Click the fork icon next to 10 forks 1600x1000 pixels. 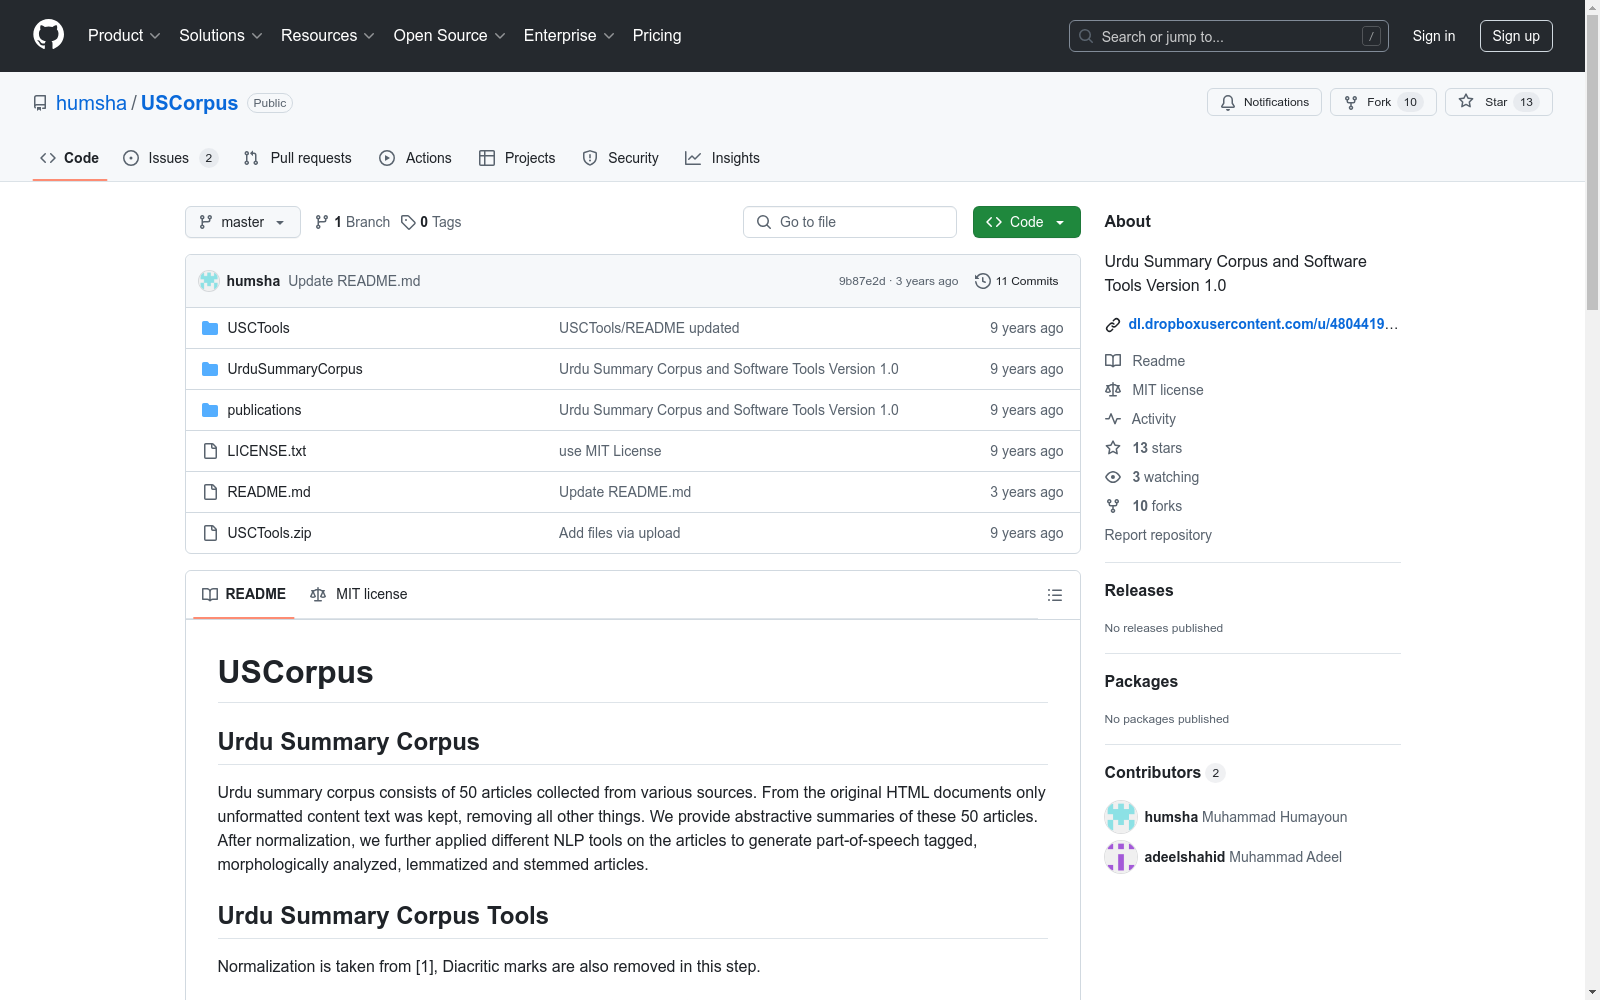tap(1113, 506)
